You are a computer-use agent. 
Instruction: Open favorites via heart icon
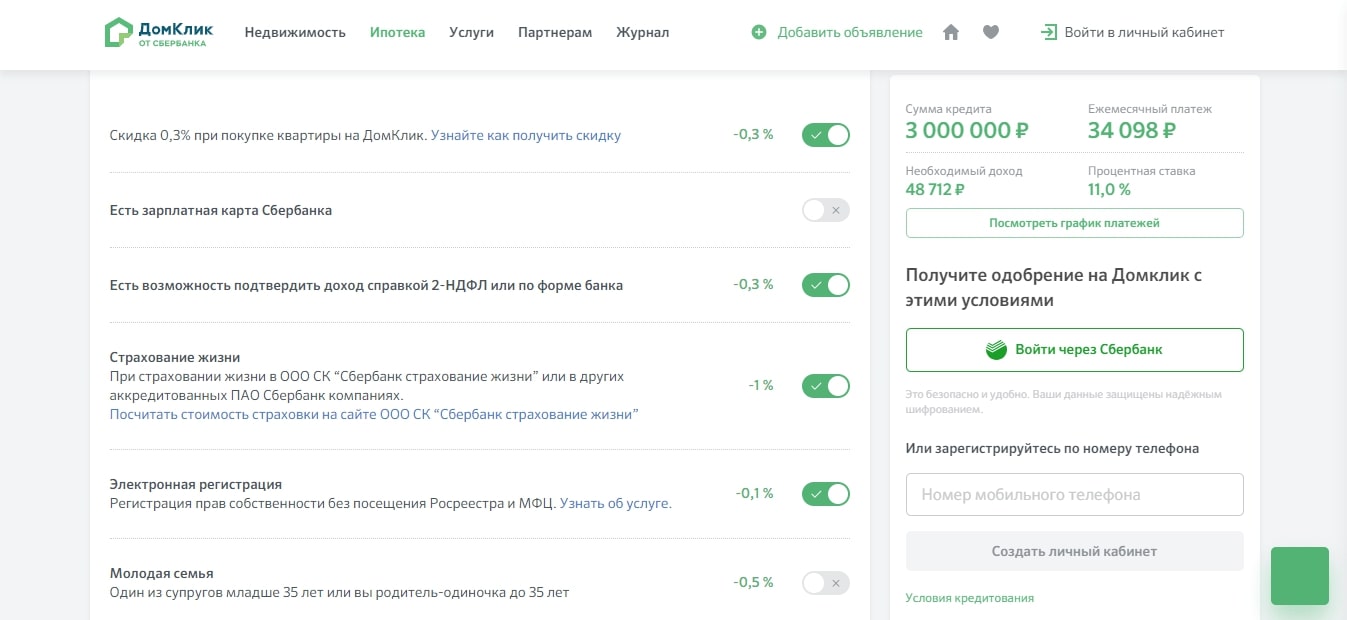pyautogui.click(x=991, y=32)
